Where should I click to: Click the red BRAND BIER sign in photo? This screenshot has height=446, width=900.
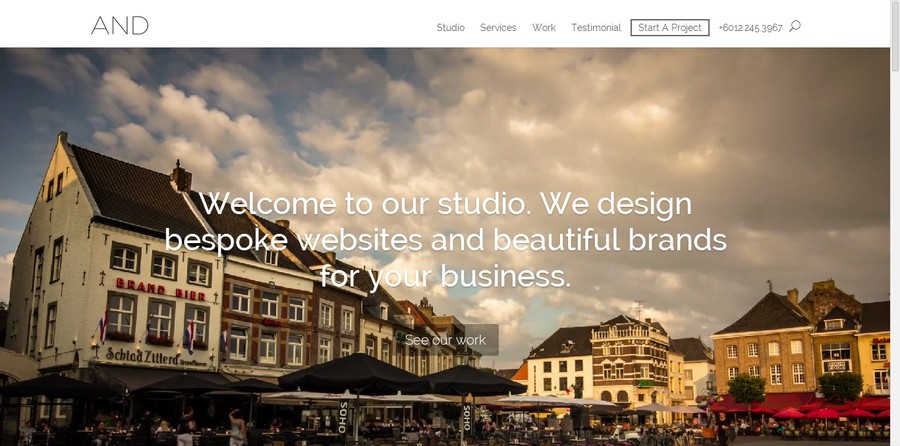pyautogui.click(x=161, y=289)
